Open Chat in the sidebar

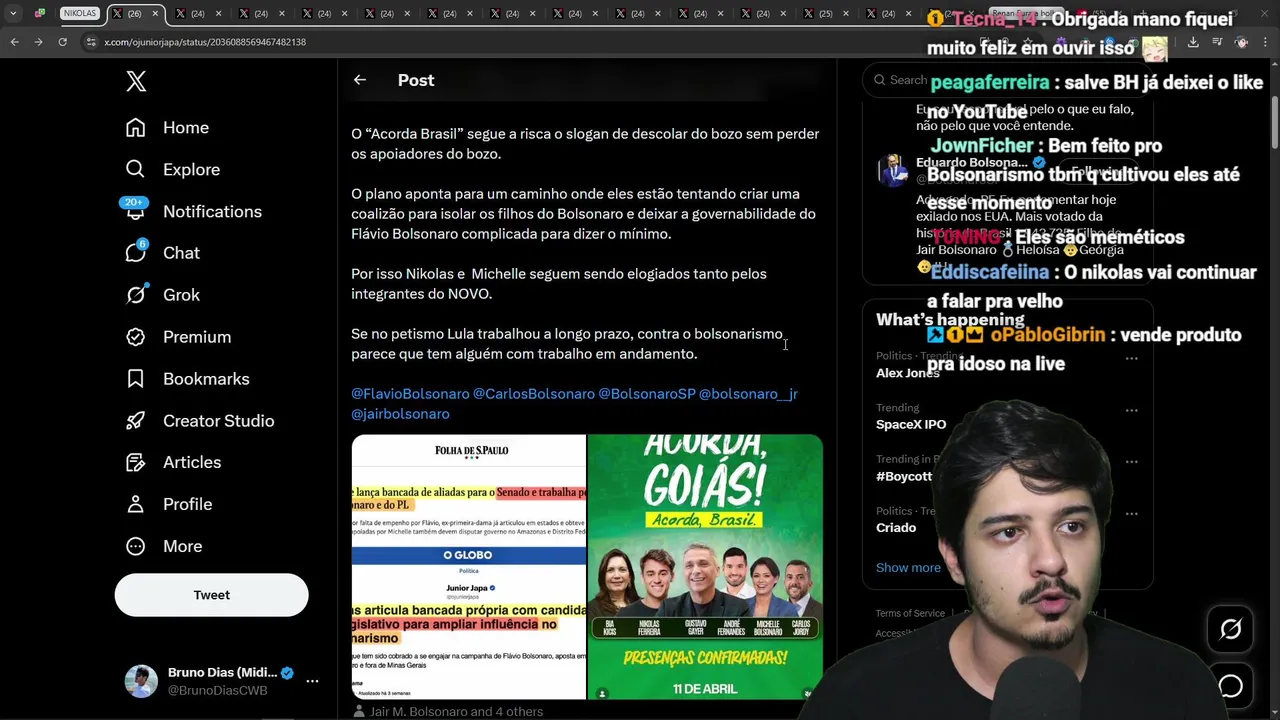[x=162, y=253]
